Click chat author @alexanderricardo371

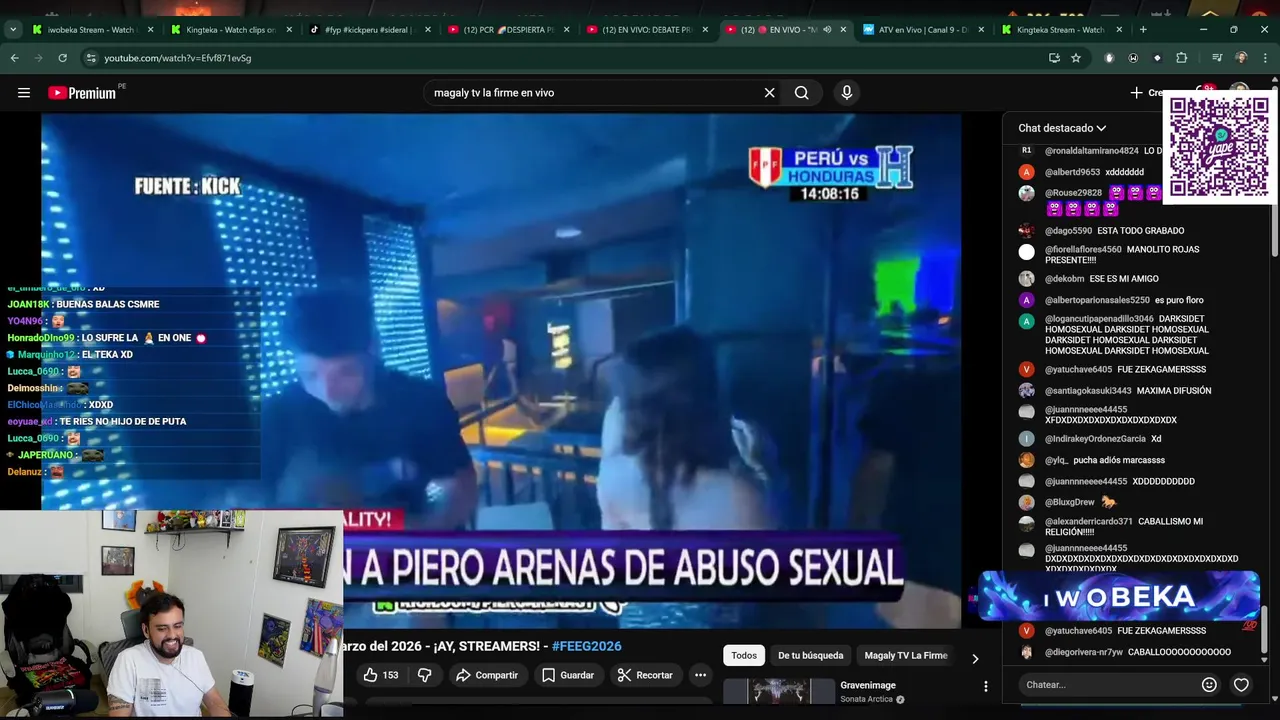1089,522
